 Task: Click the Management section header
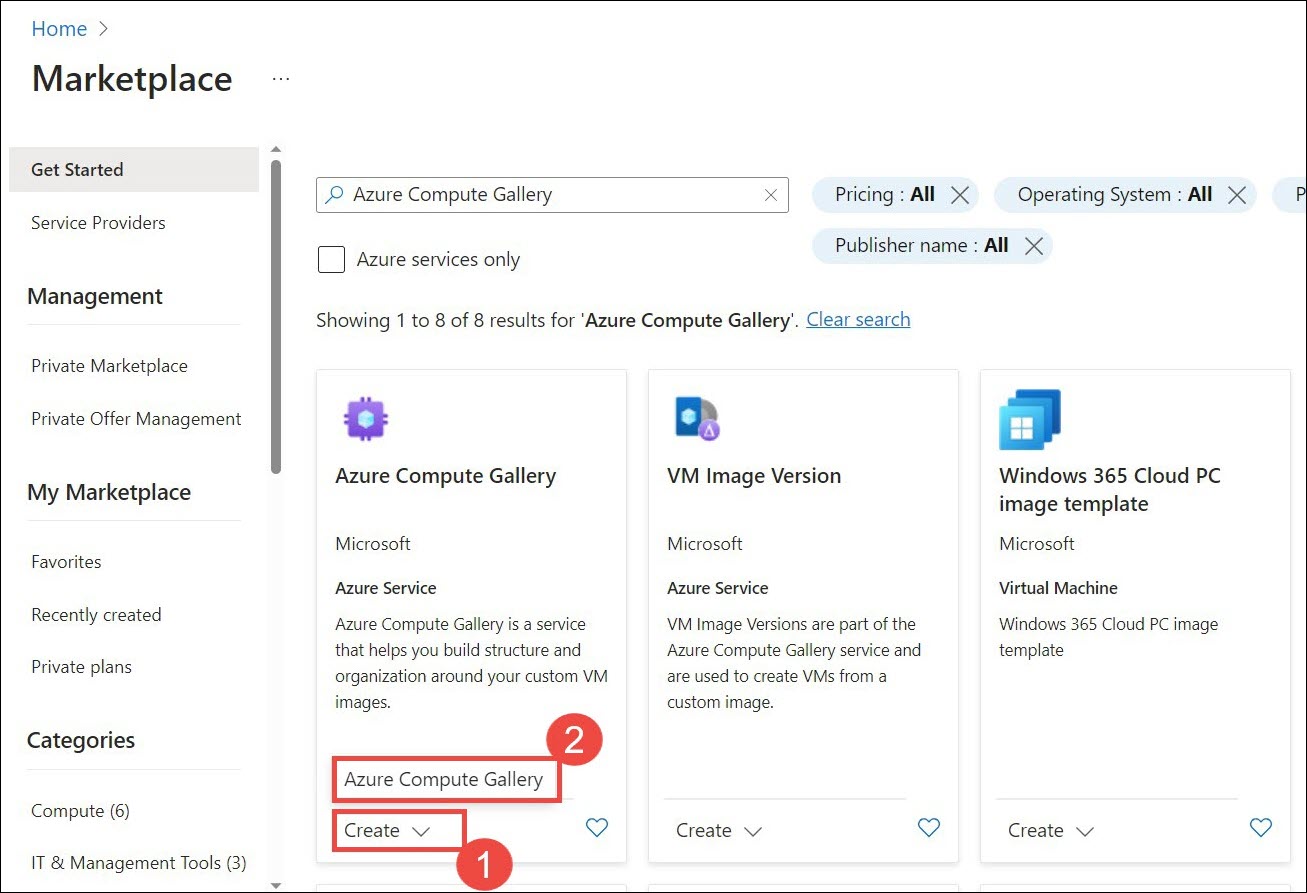[x=95, y=296]
